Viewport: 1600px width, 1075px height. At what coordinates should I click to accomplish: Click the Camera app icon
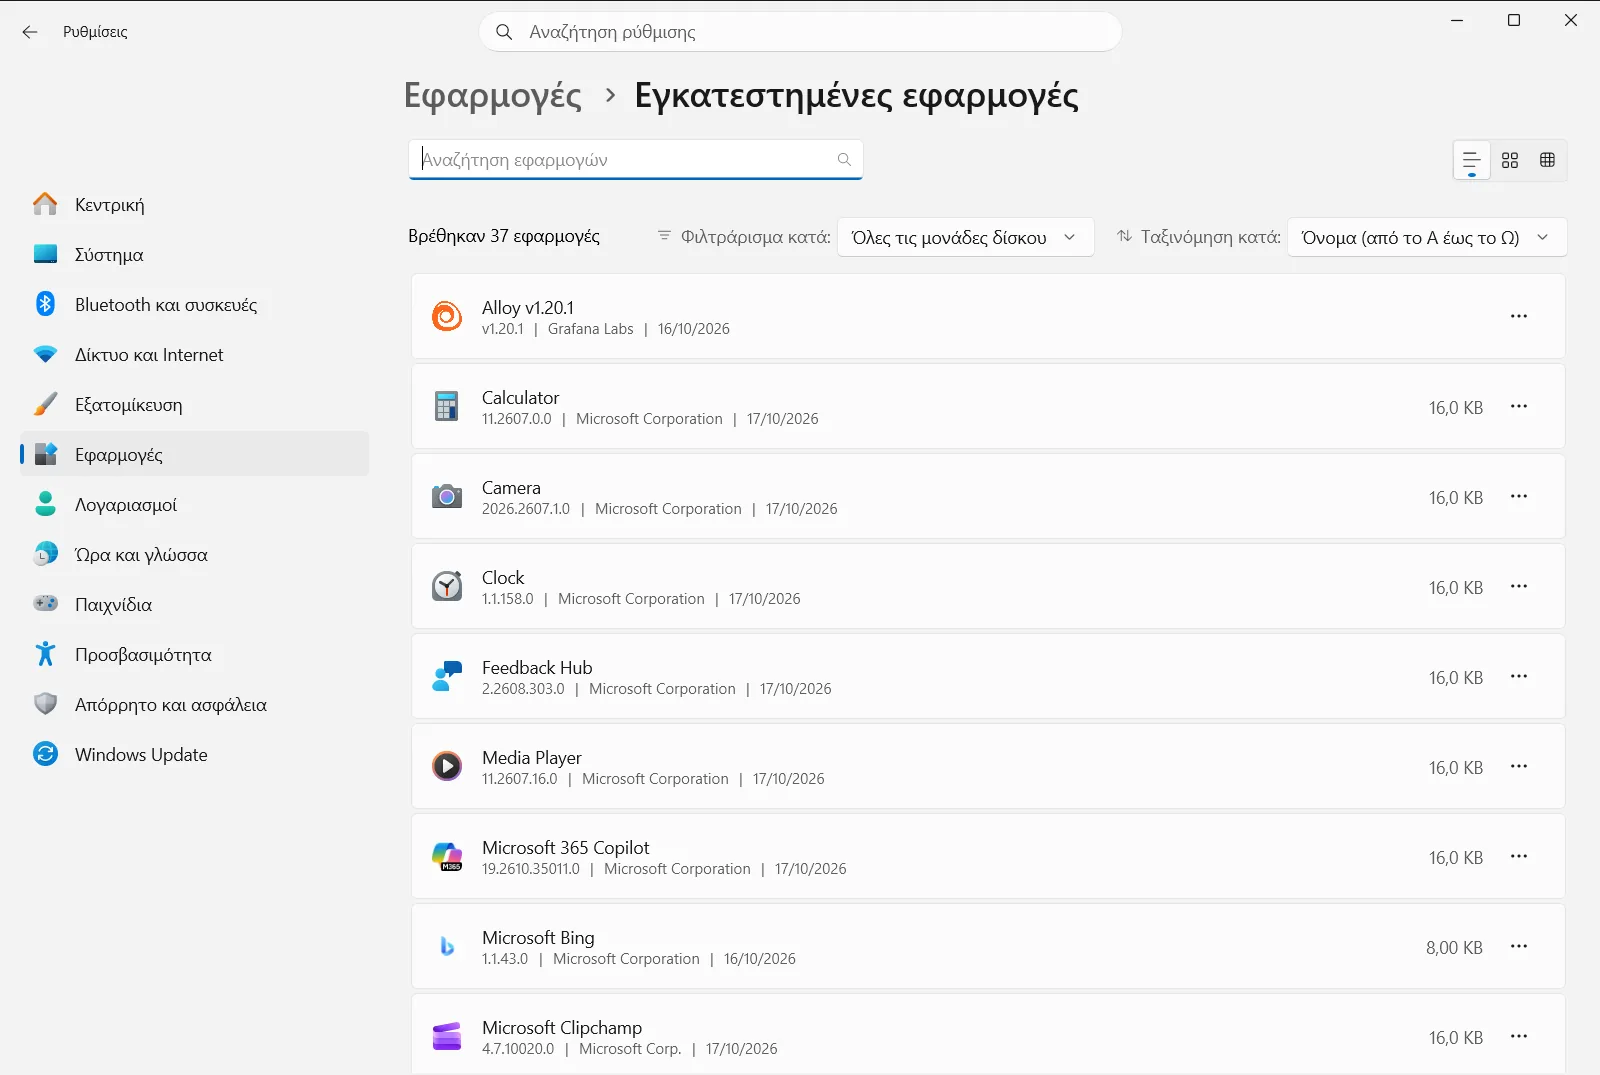click(x=447, y=496)
